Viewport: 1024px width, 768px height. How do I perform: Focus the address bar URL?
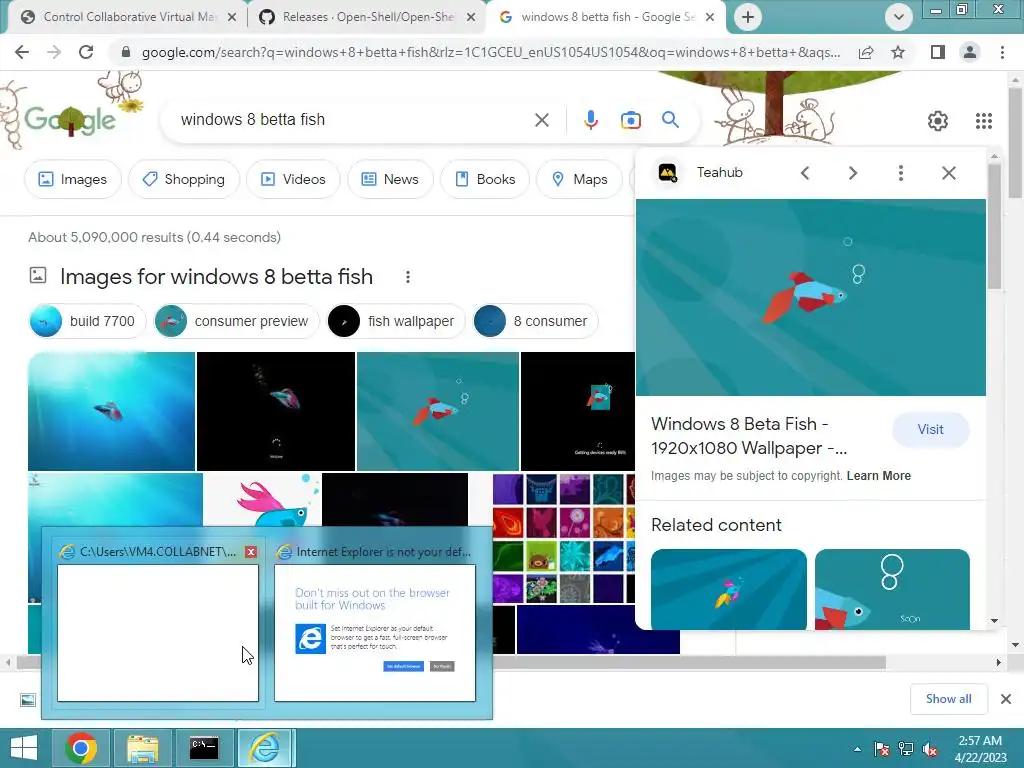[x=490, y=52]
